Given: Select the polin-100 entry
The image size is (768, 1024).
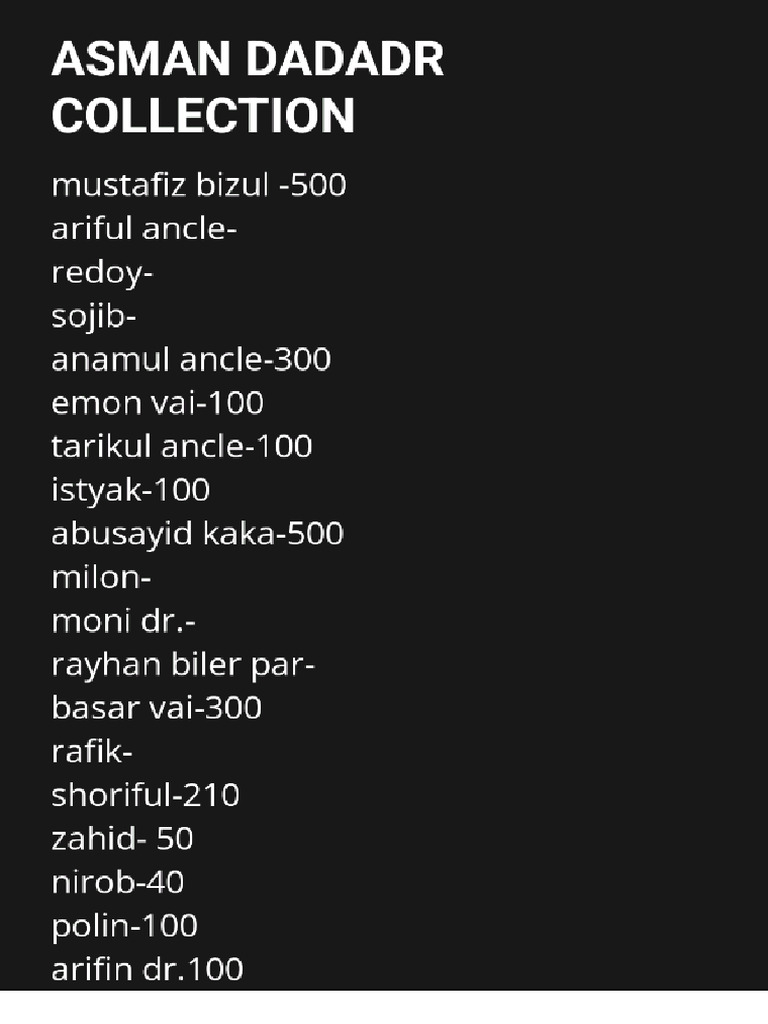Looking at the screenshot, I should pyautogui.click(x=124, y=927).
